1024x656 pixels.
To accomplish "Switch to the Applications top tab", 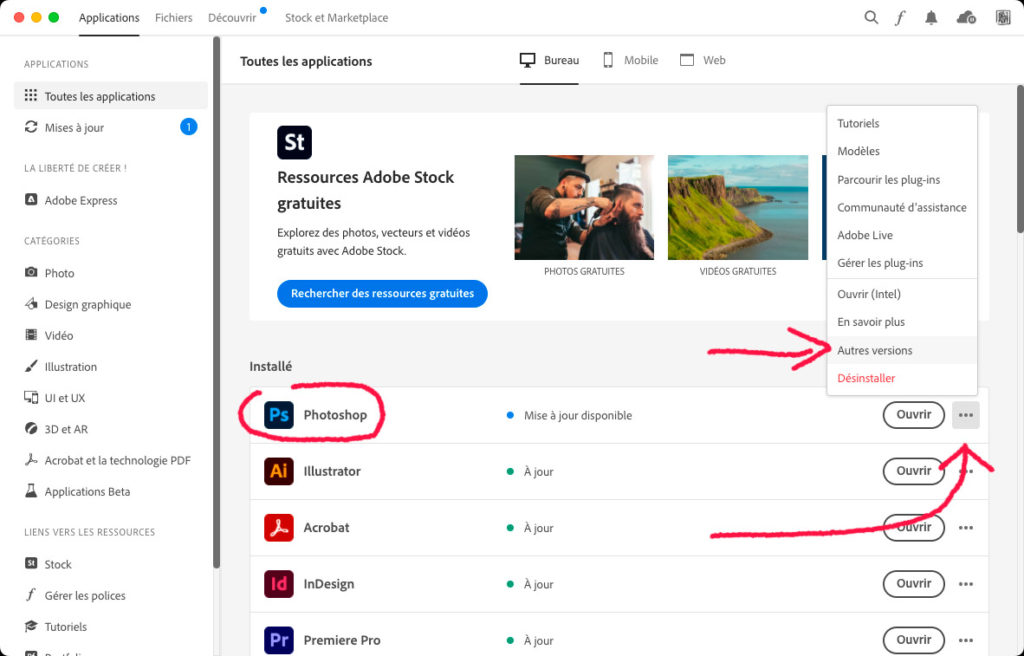I will click(x=109, y=18).
